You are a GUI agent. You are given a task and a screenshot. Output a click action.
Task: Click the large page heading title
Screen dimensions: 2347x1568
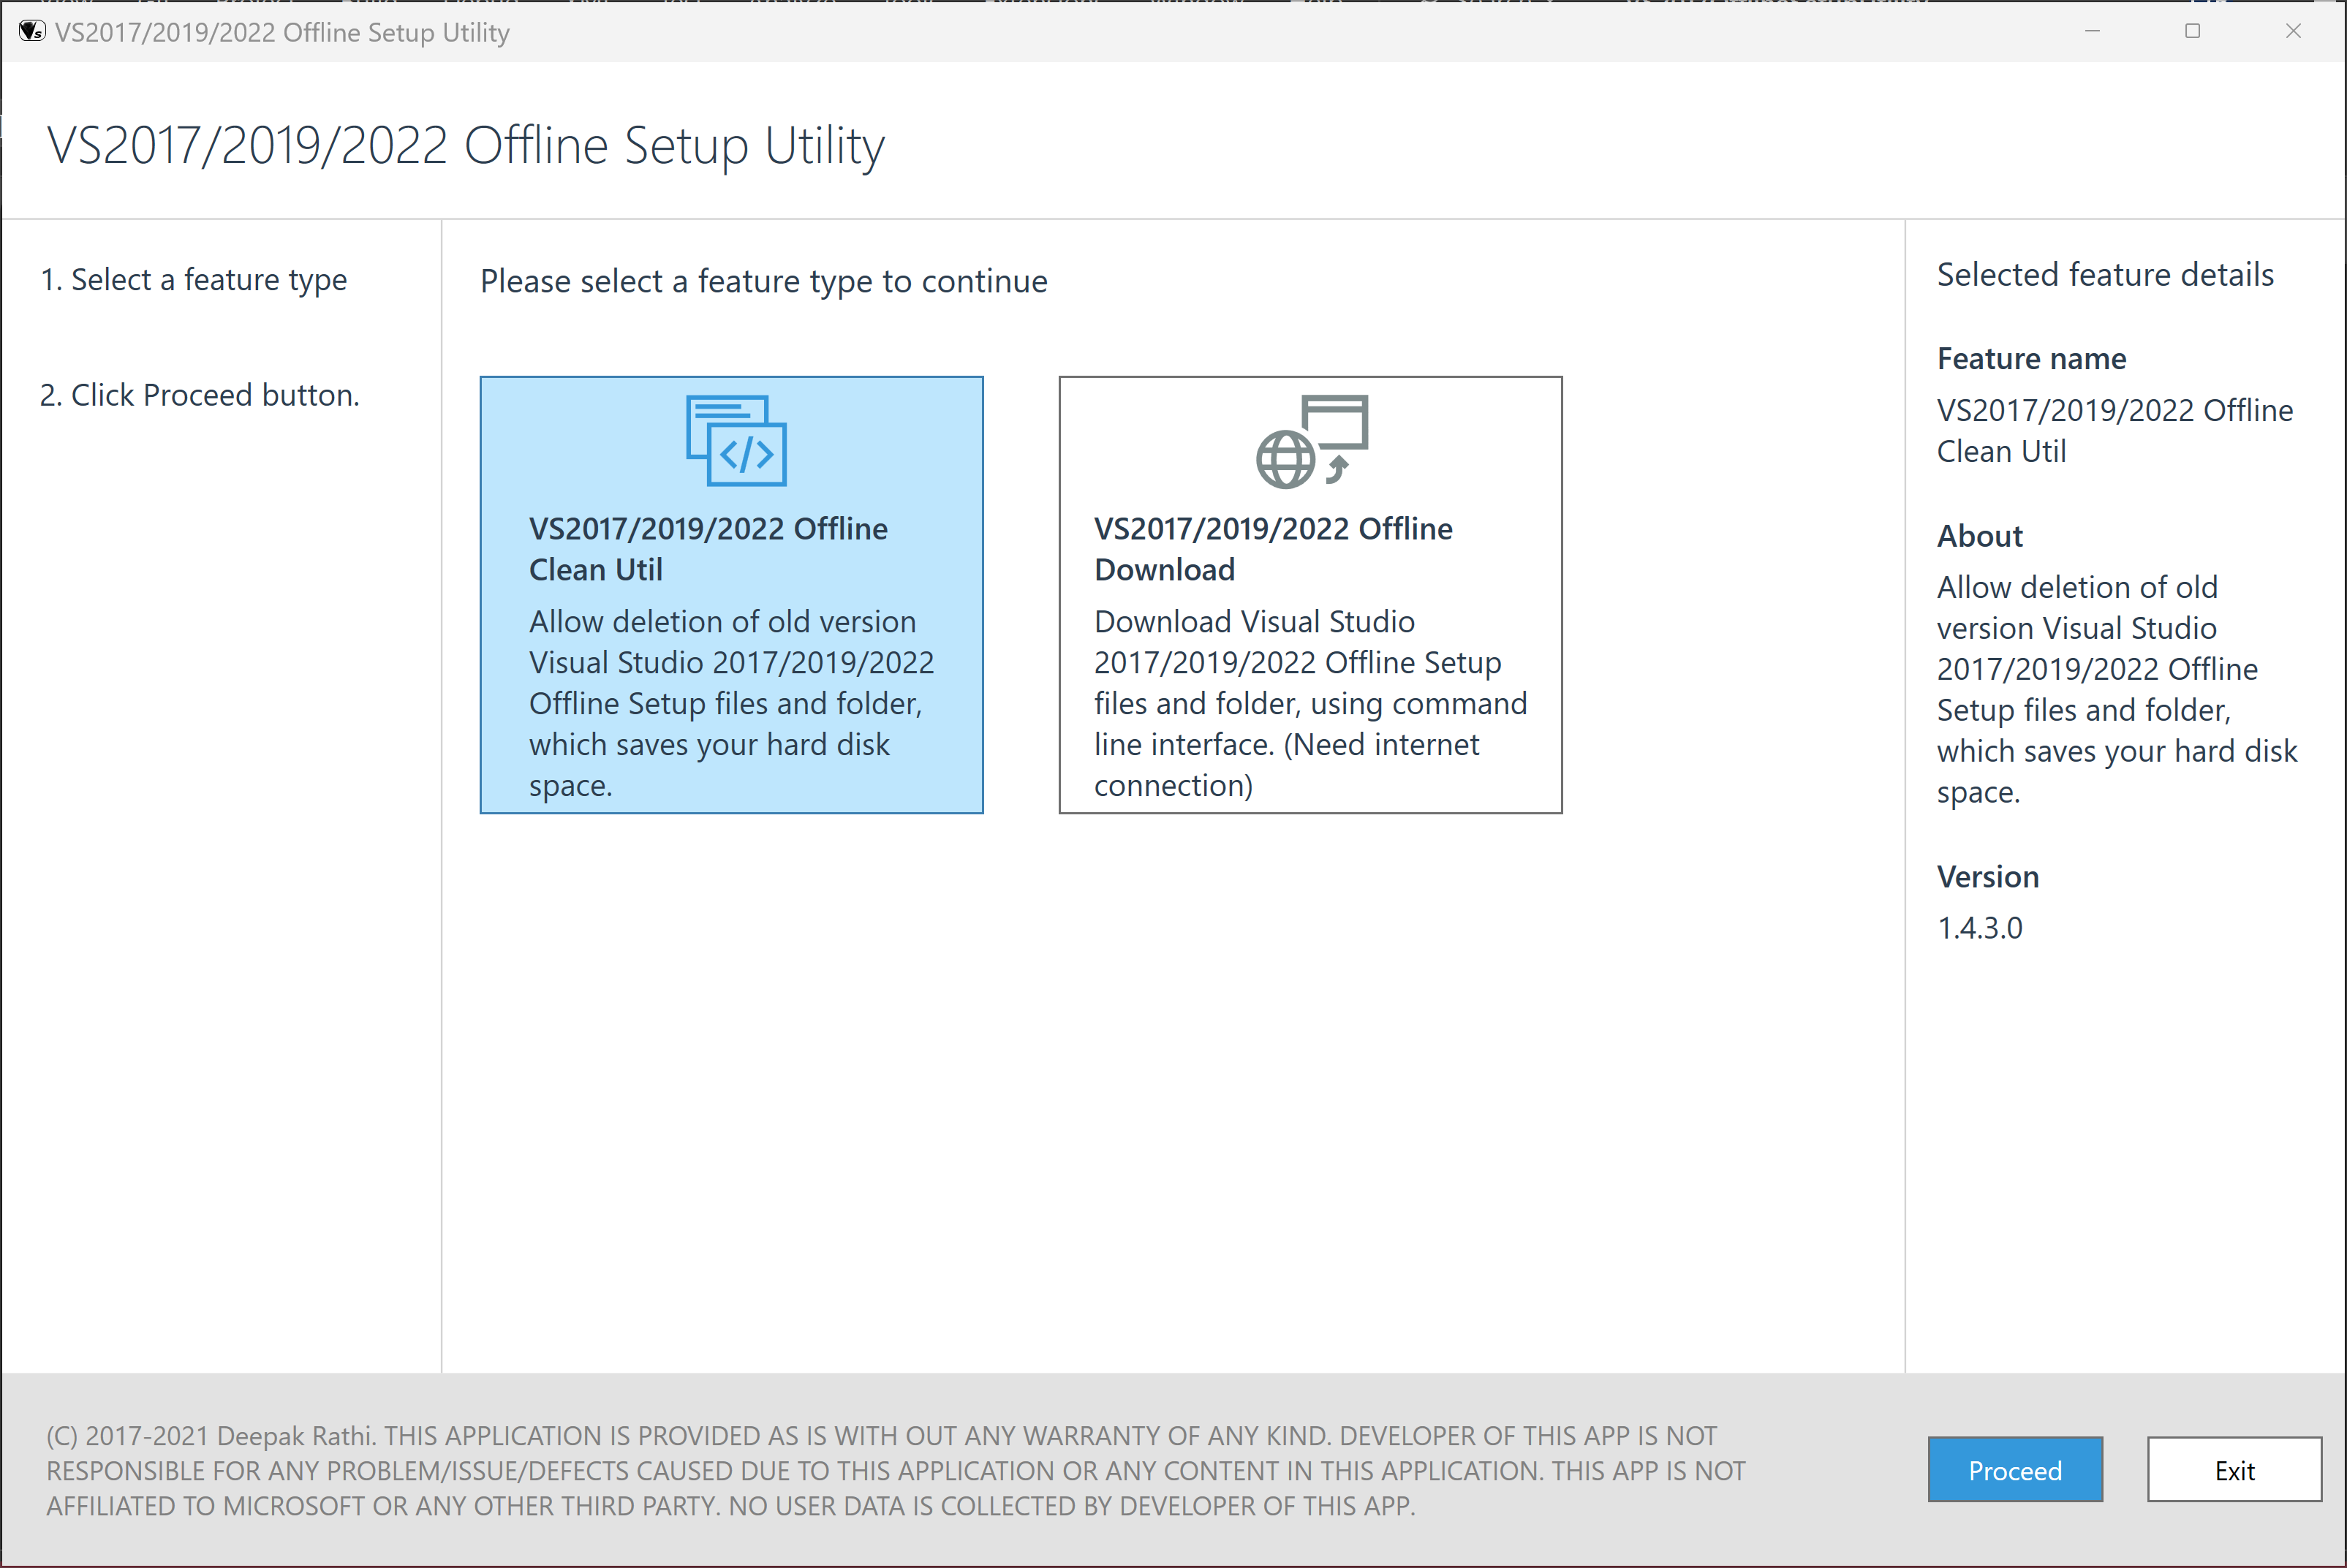click(466, 146)
